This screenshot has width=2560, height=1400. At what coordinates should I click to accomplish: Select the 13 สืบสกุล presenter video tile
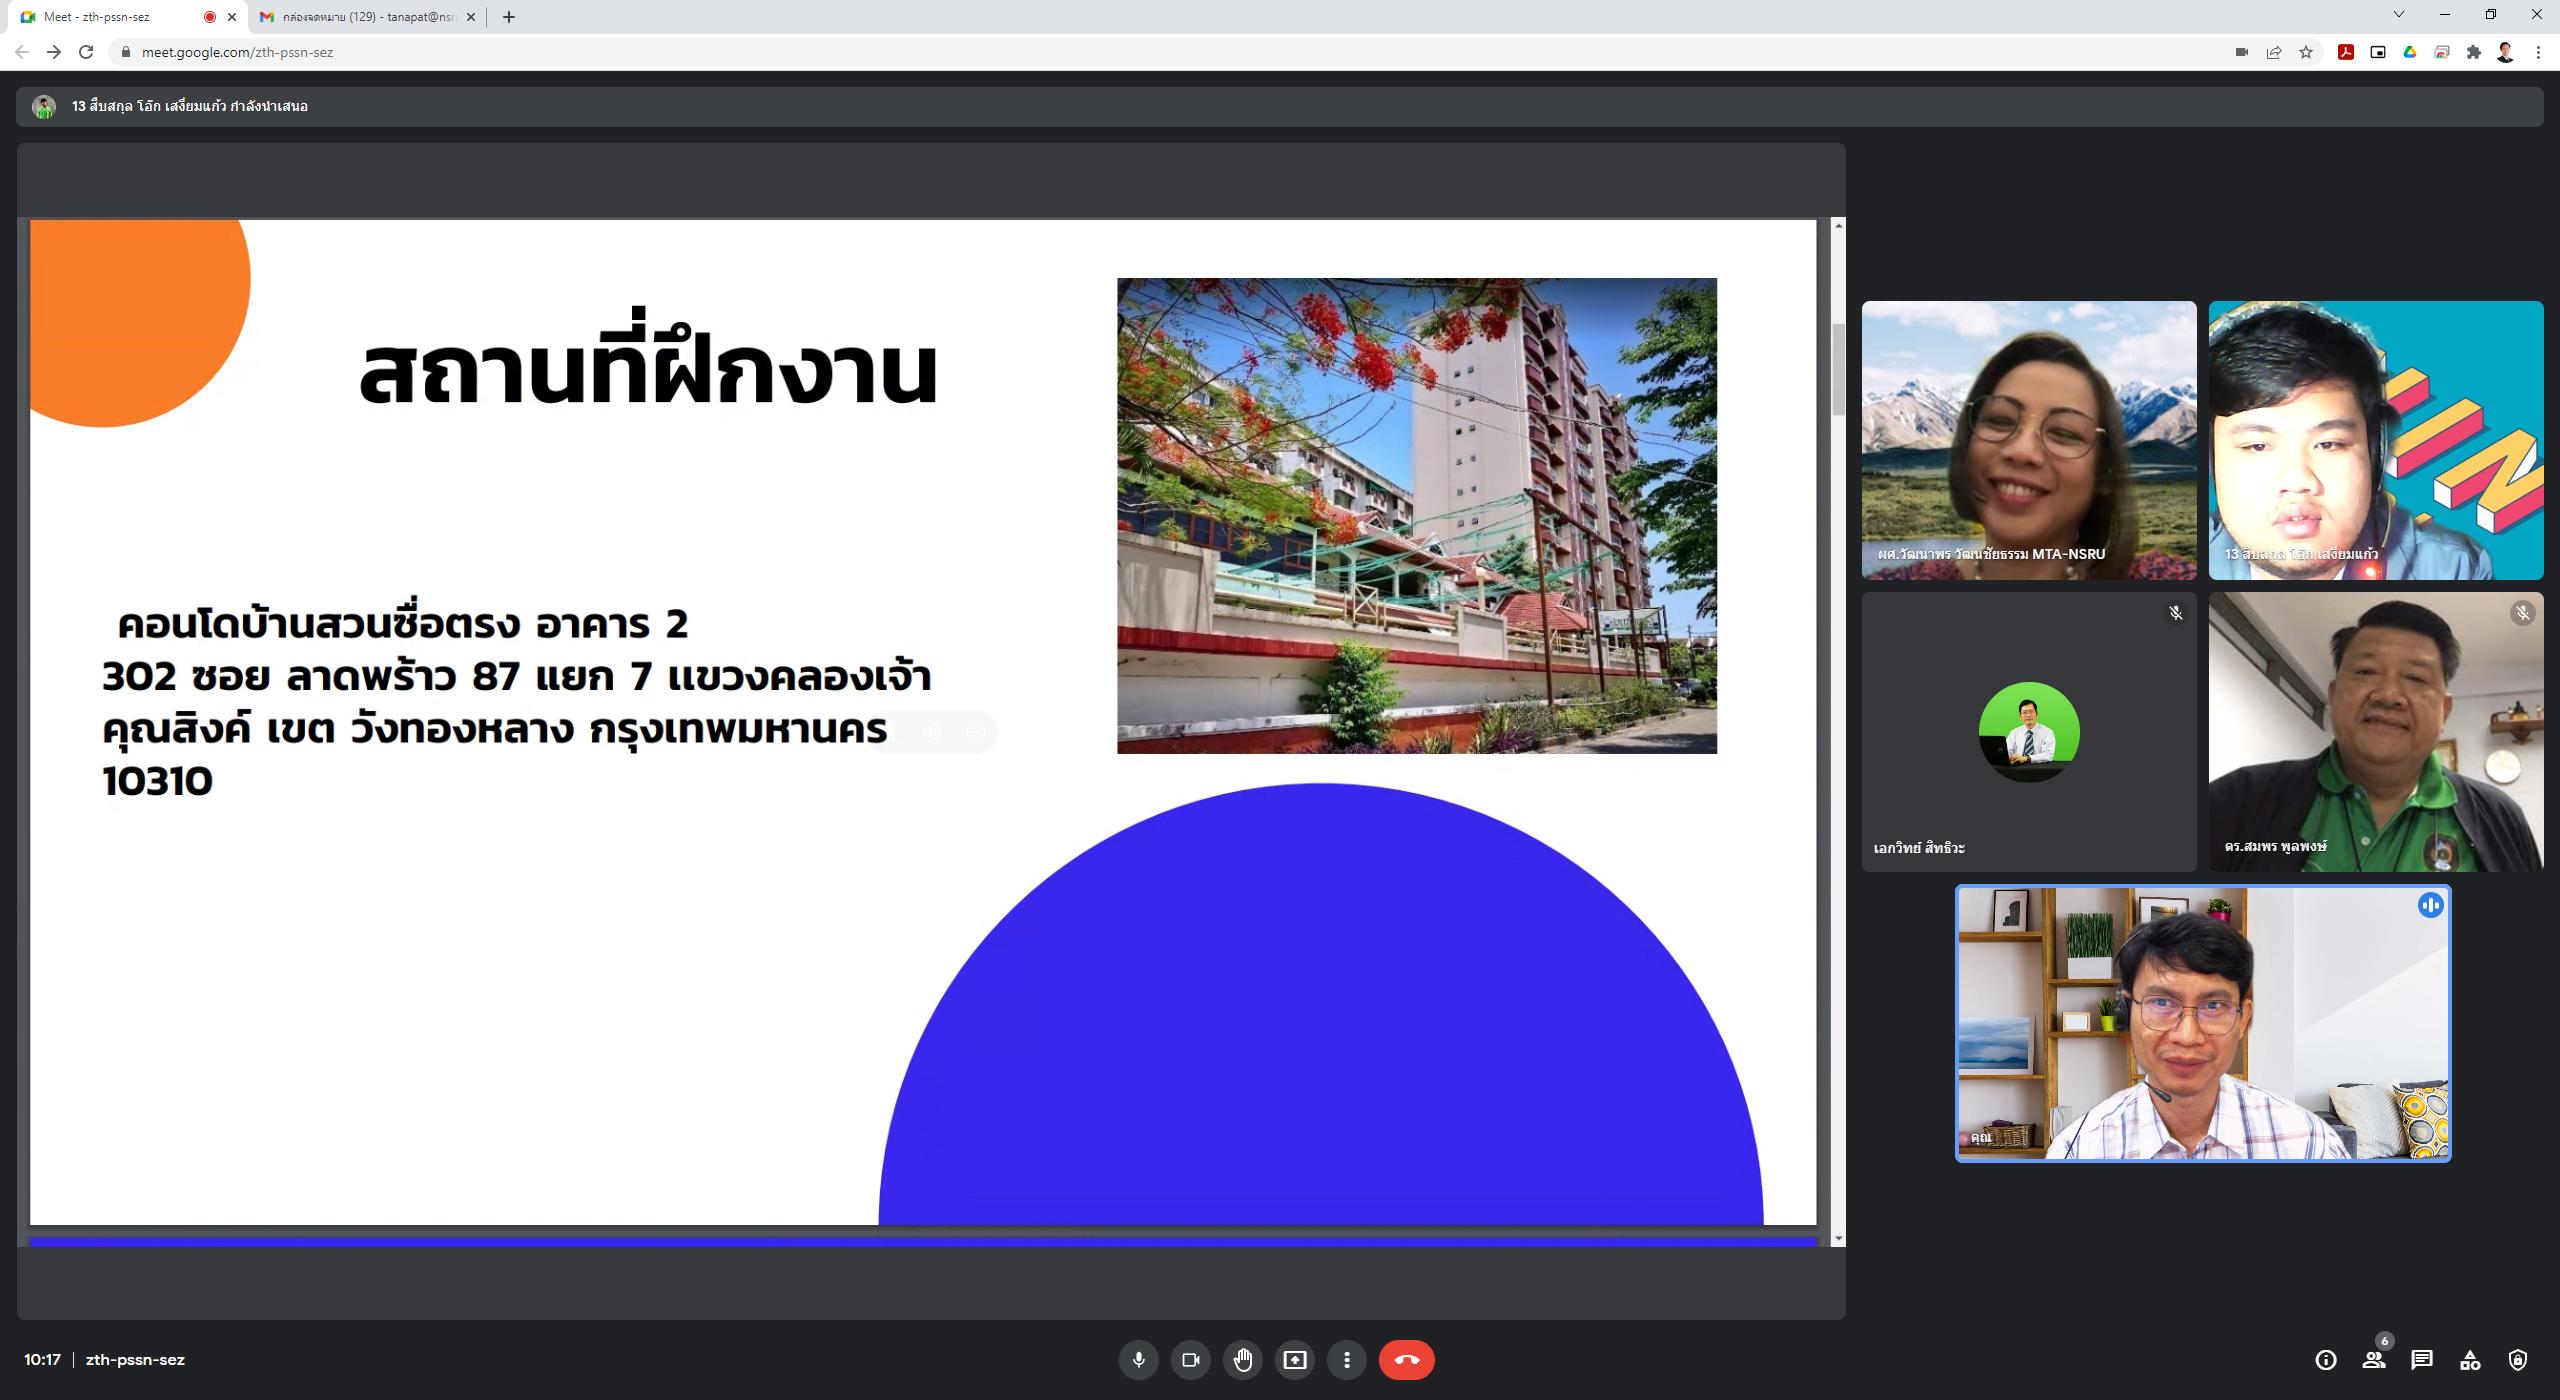click(x=2376, y=440)
